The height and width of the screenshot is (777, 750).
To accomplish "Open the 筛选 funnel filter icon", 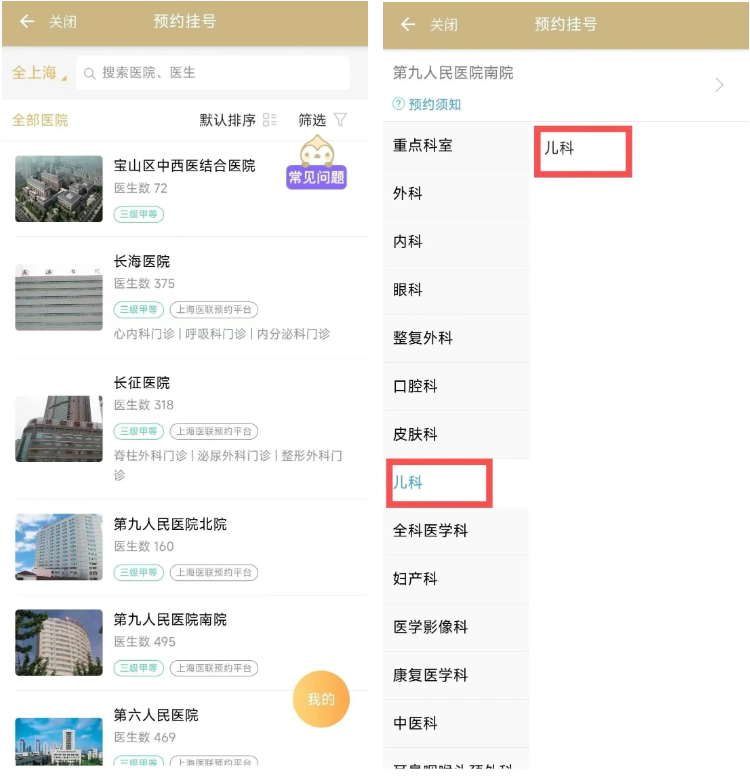I will point(340,119).
